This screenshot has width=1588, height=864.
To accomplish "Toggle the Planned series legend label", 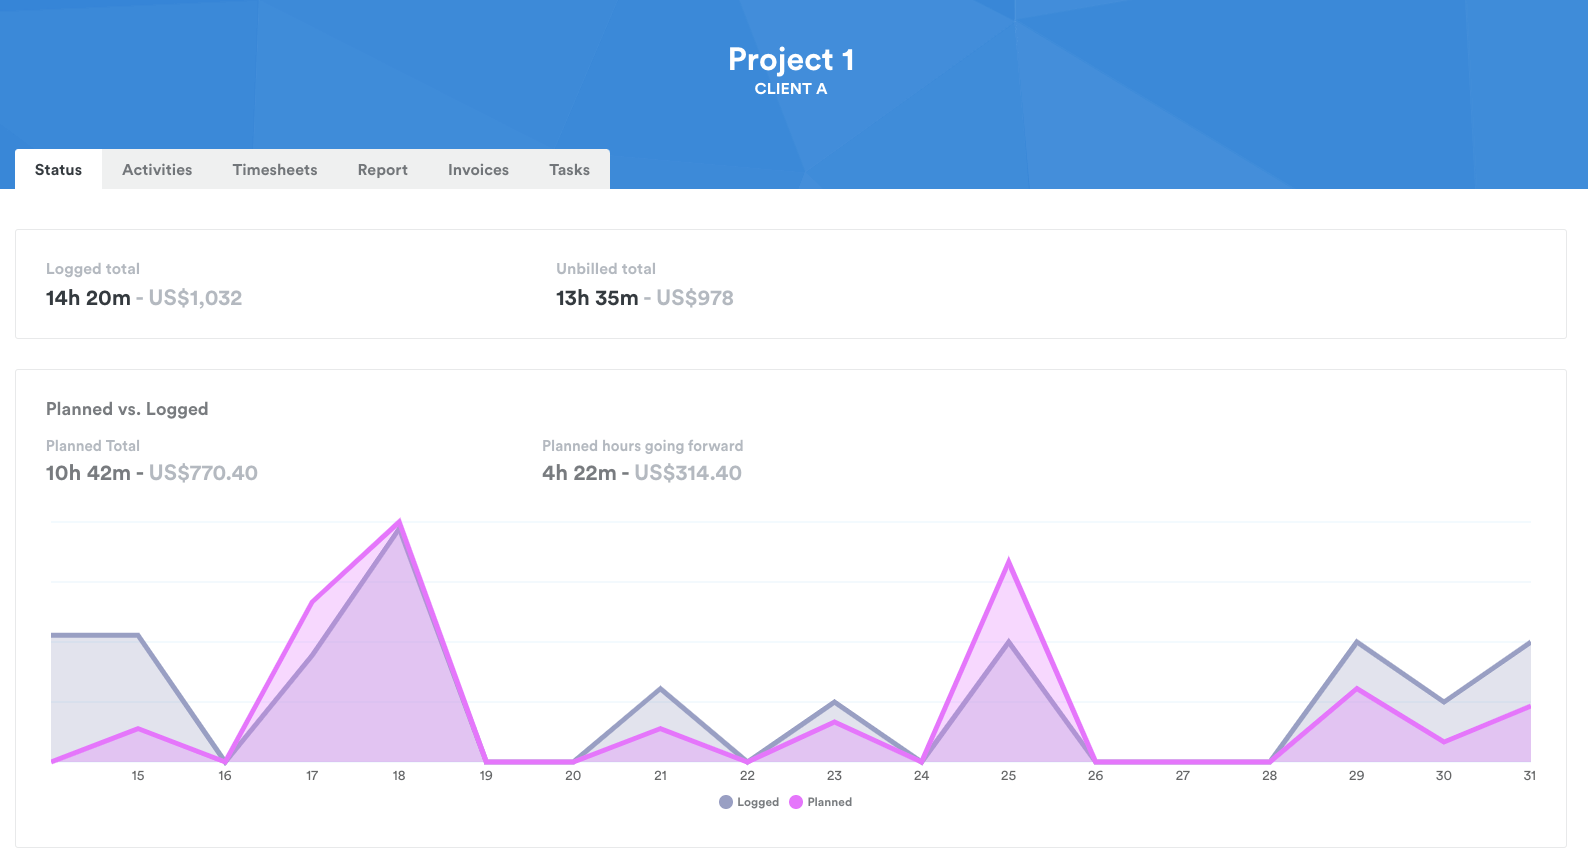I will (829, 802).
